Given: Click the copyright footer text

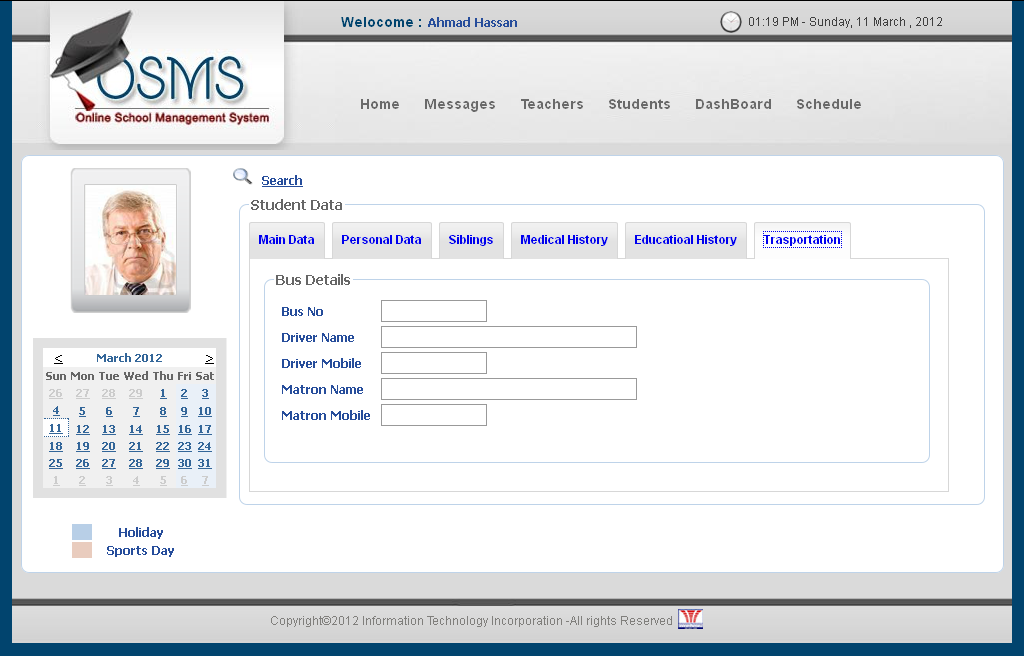Looking at the screenshot, I should coord(471,621).
